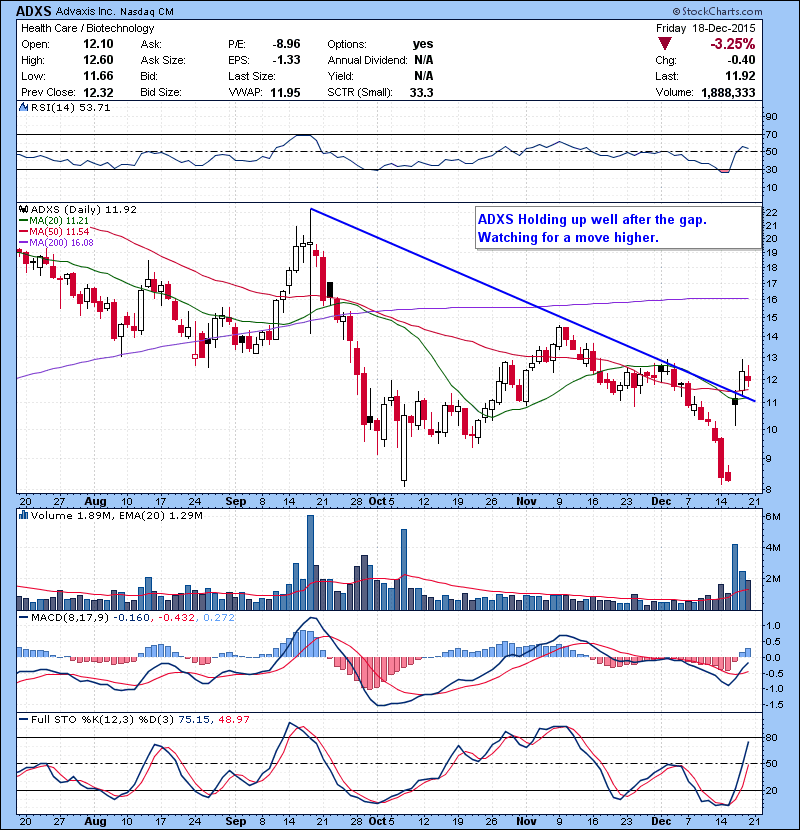Click the Low value 11.66
The image size is (800, 830).
click(x=98, y=76)
